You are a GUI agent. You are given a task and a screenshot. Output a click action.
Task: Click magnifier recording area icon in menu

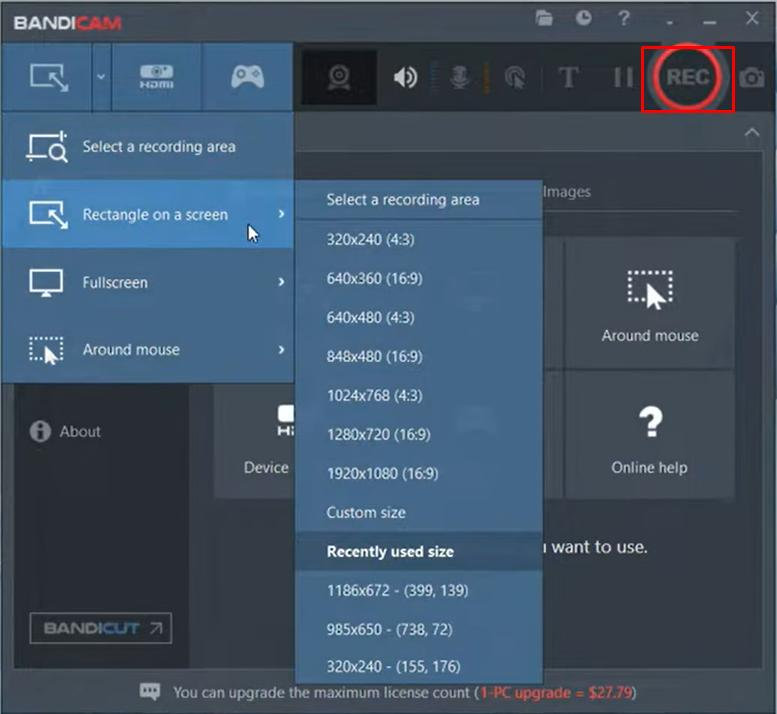(x=47, y=147)
